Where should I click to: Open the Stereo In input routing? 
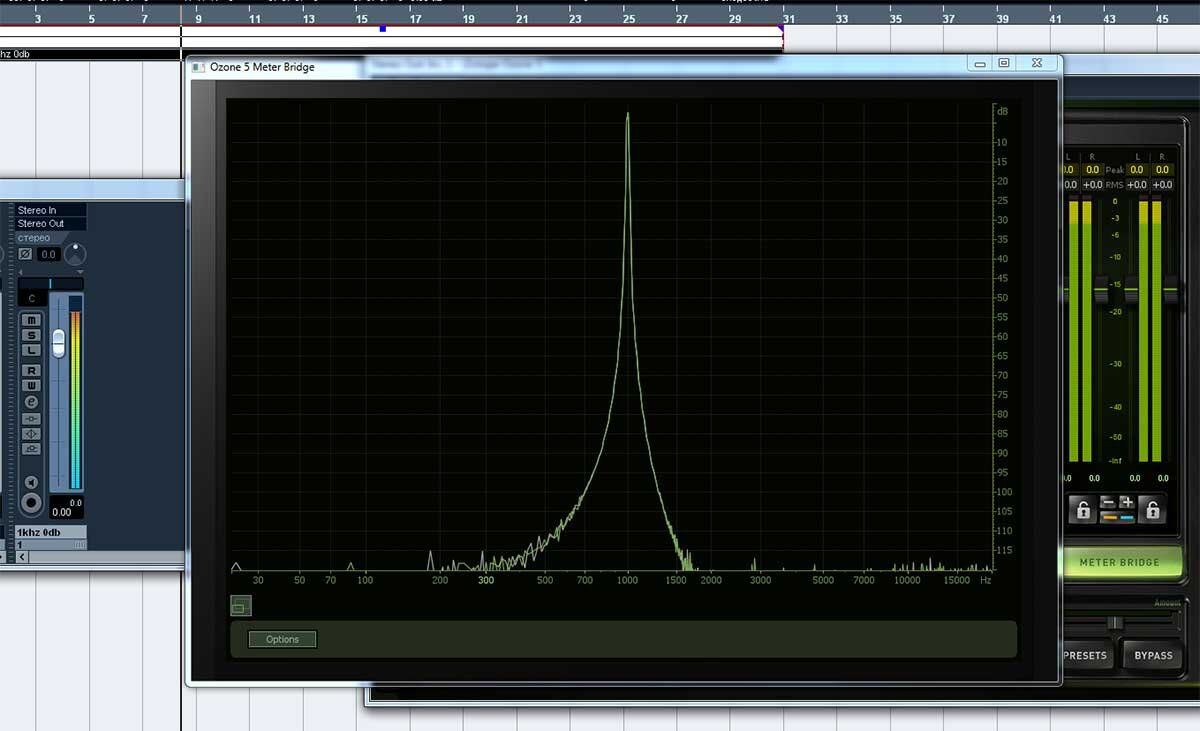(51, 210)
